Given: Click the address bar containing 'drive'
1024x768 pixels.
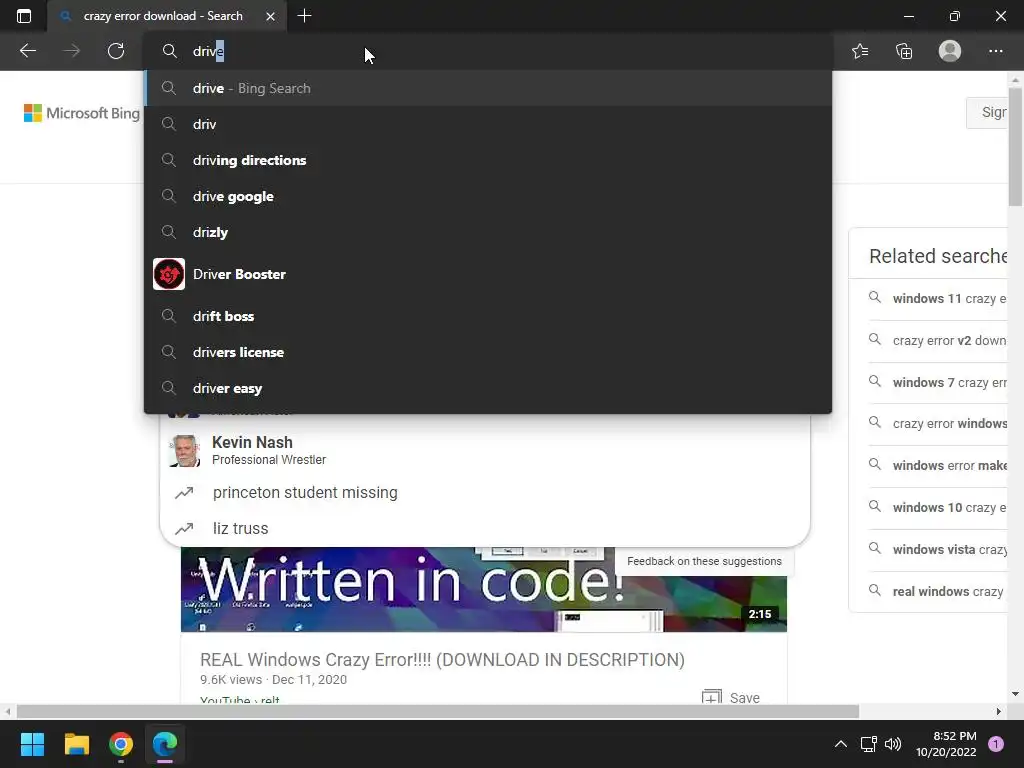Looking at the screenshot, I should pyautogui.click(x=488, y=51).
